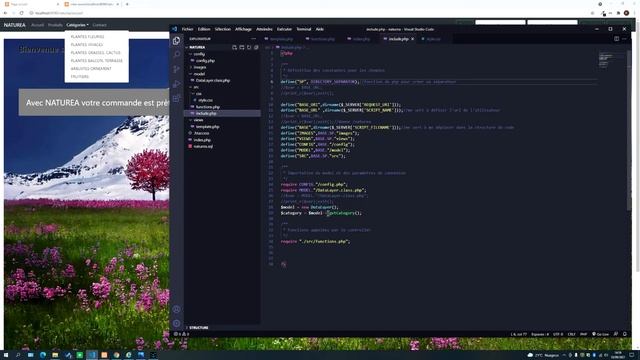Viewport: 640px width, 360px height.
Task: Click notifications bell in VS Code status bar
Action: point(624,334)
